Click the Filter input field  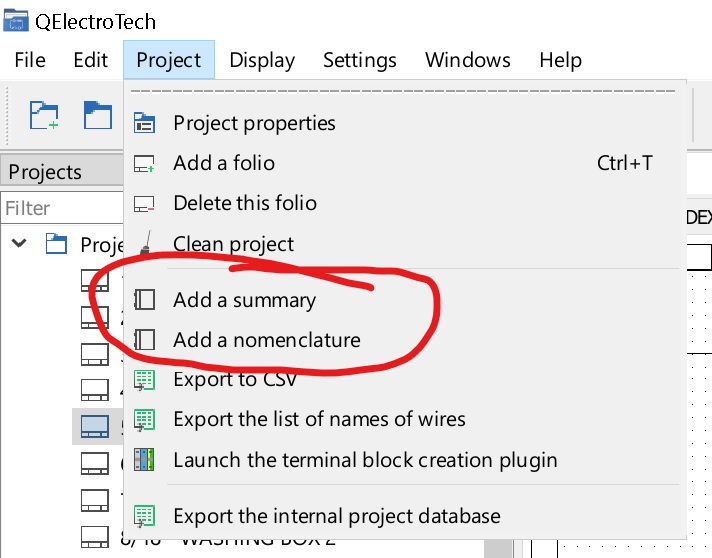[x=60, y=209]
